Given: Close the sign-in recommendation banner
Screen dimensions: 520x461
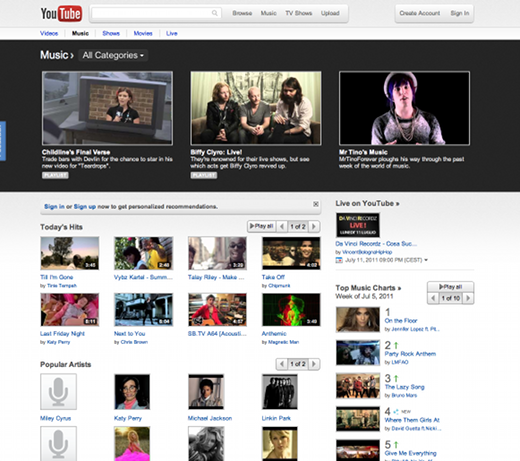Looking at the screenshot, I should tap(316, 204).
